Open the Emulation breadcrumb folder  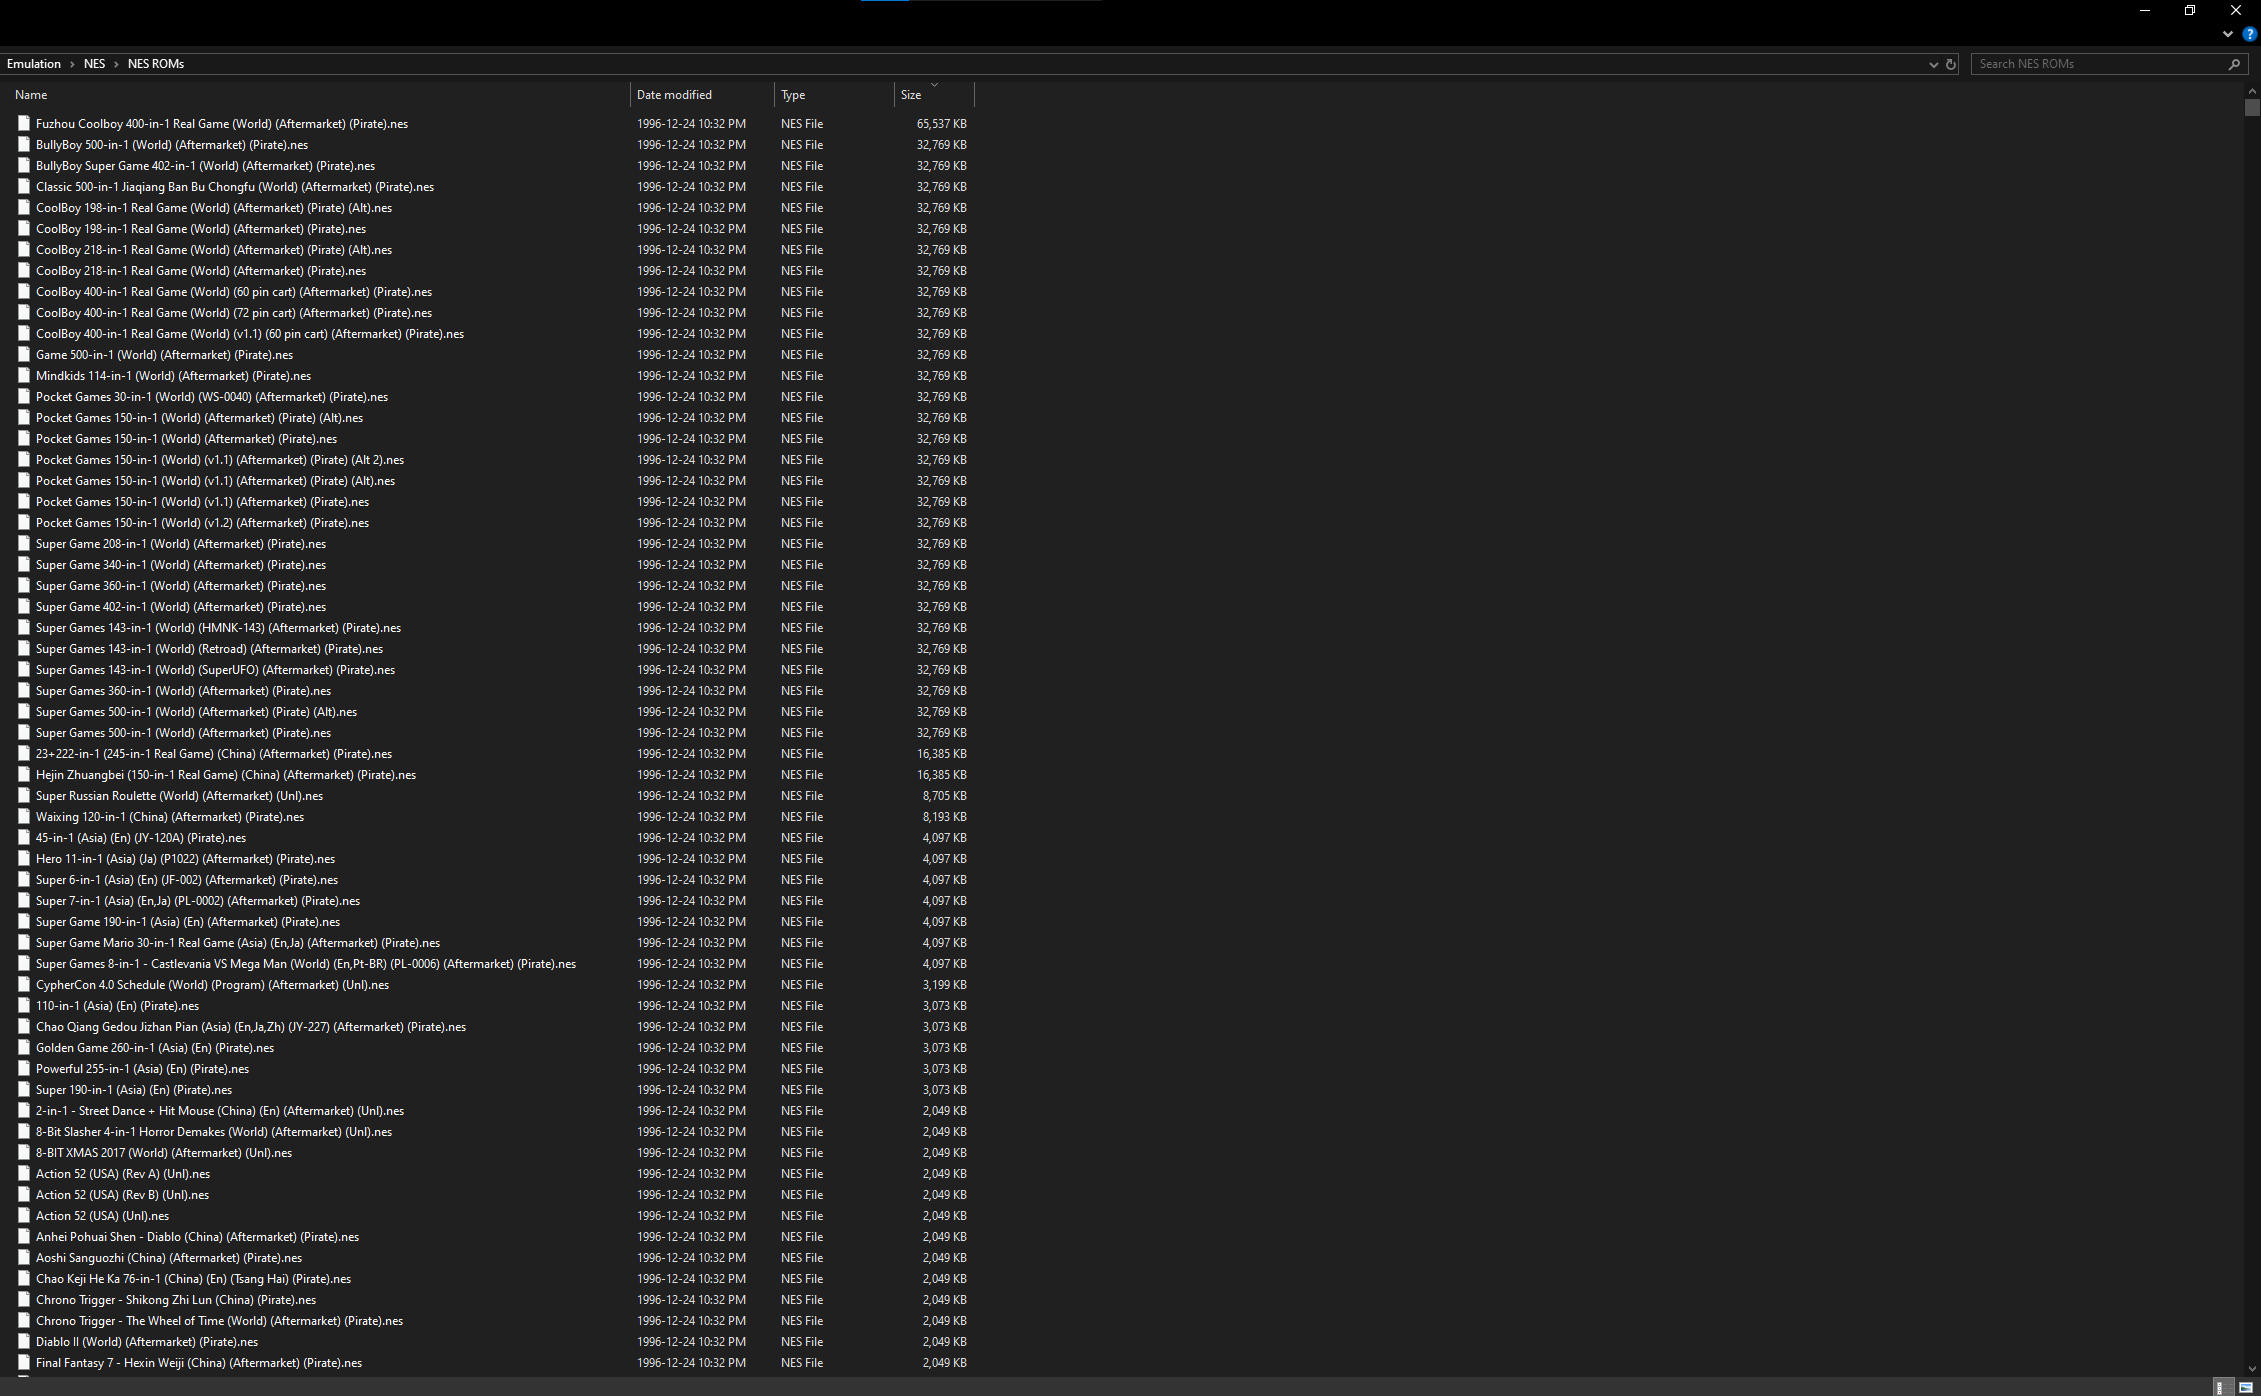pos(34,64)
